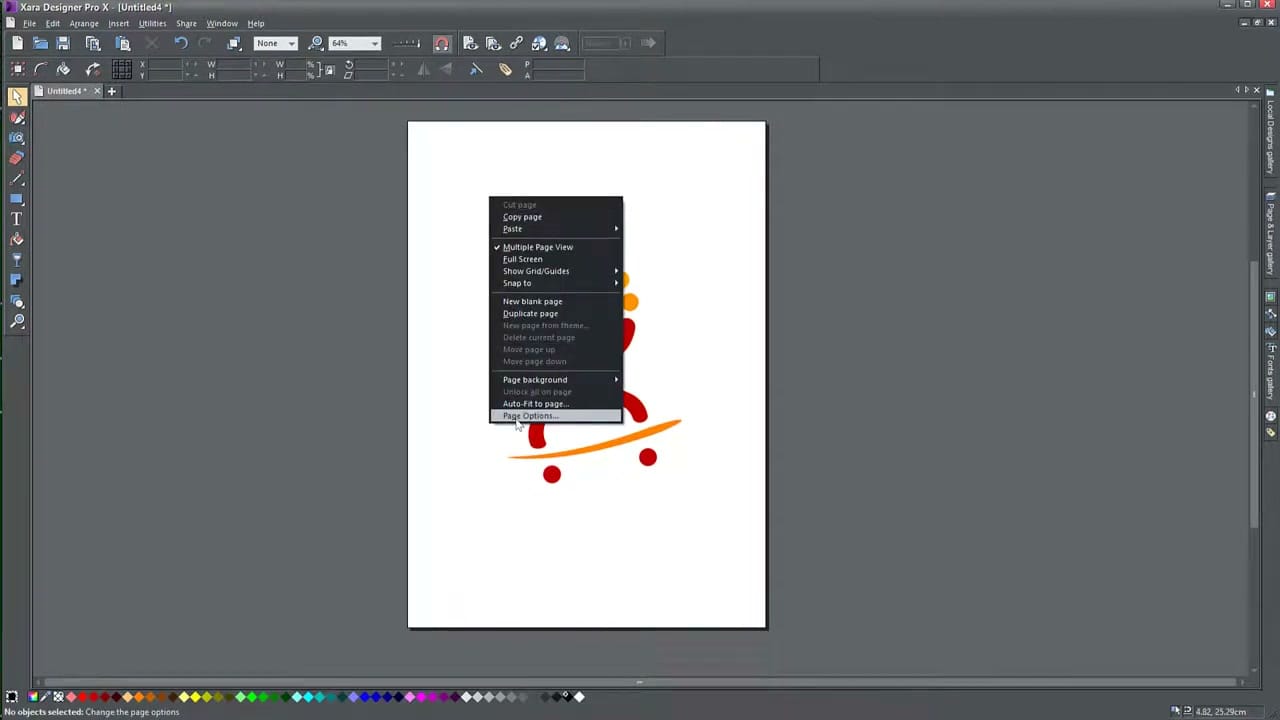Choose Duplicate page from the context menu
Screen dimensions: 1280x720
point(530,313)
